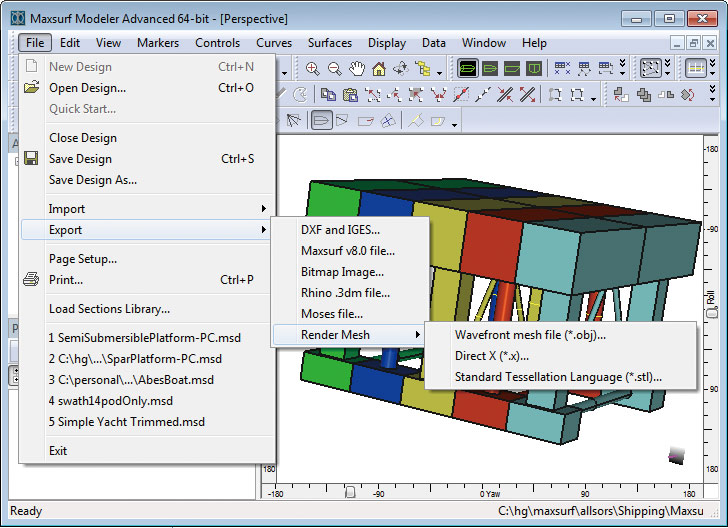
Task: Select Direct X (*.x)... export option
Action: 560,356
